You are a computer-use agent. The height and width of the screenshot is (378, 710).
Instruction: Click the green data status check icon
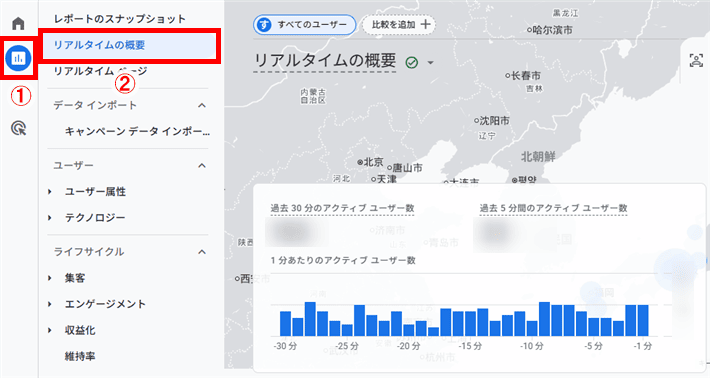[x=412, y=62]
